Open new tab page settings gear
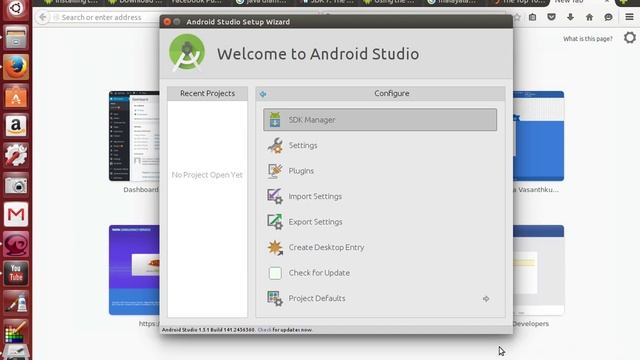This screenshot has height=360, width=640. (630, 38)
